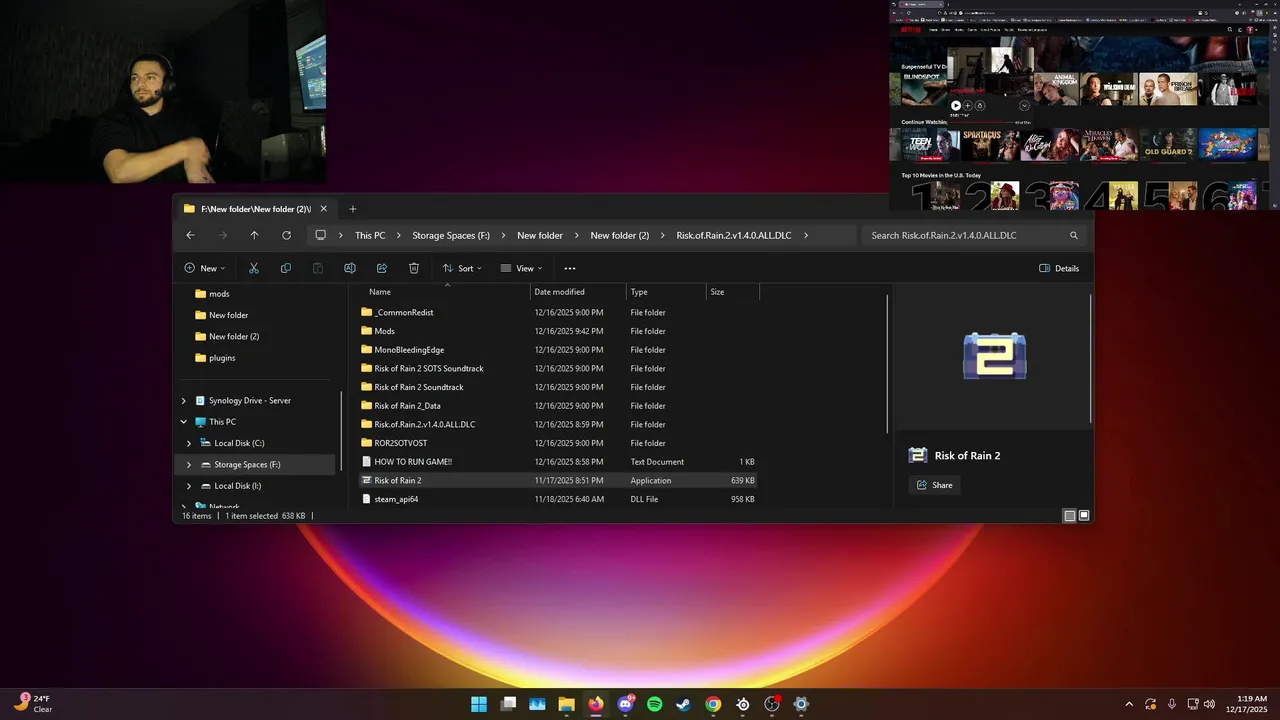Open Steam from the taskbar
The image size is (1280, 720).
[x=684, y=704]
